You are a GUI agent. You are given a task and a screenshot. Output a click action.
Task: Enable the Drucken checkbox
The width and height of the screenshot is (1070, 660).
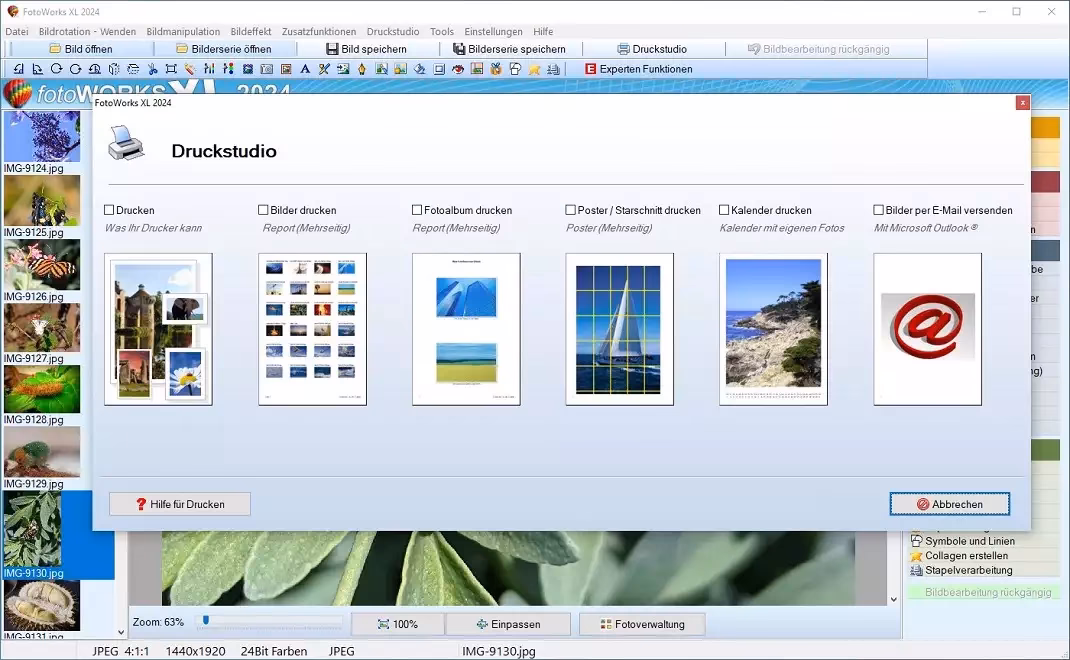(x=109, y=210)
